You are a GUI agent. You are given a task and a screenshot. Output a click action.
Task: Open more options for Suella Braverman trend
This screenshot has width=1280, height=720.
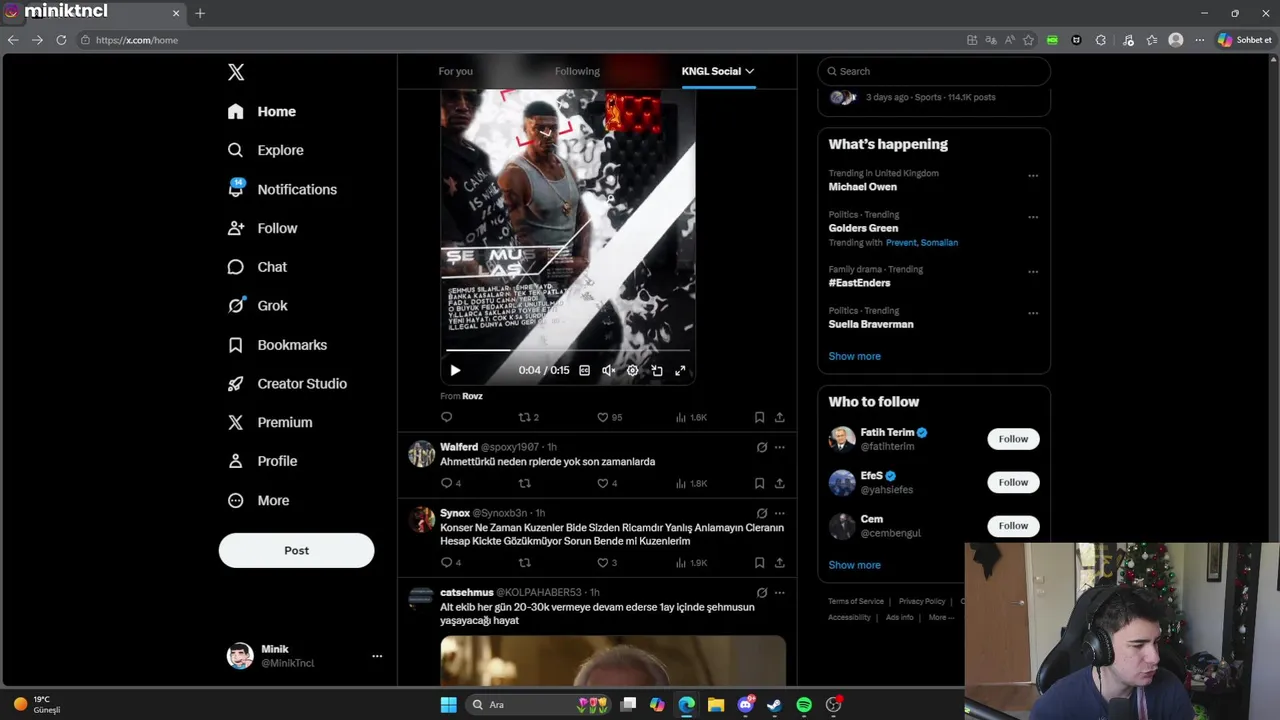tap(1033, 313)
